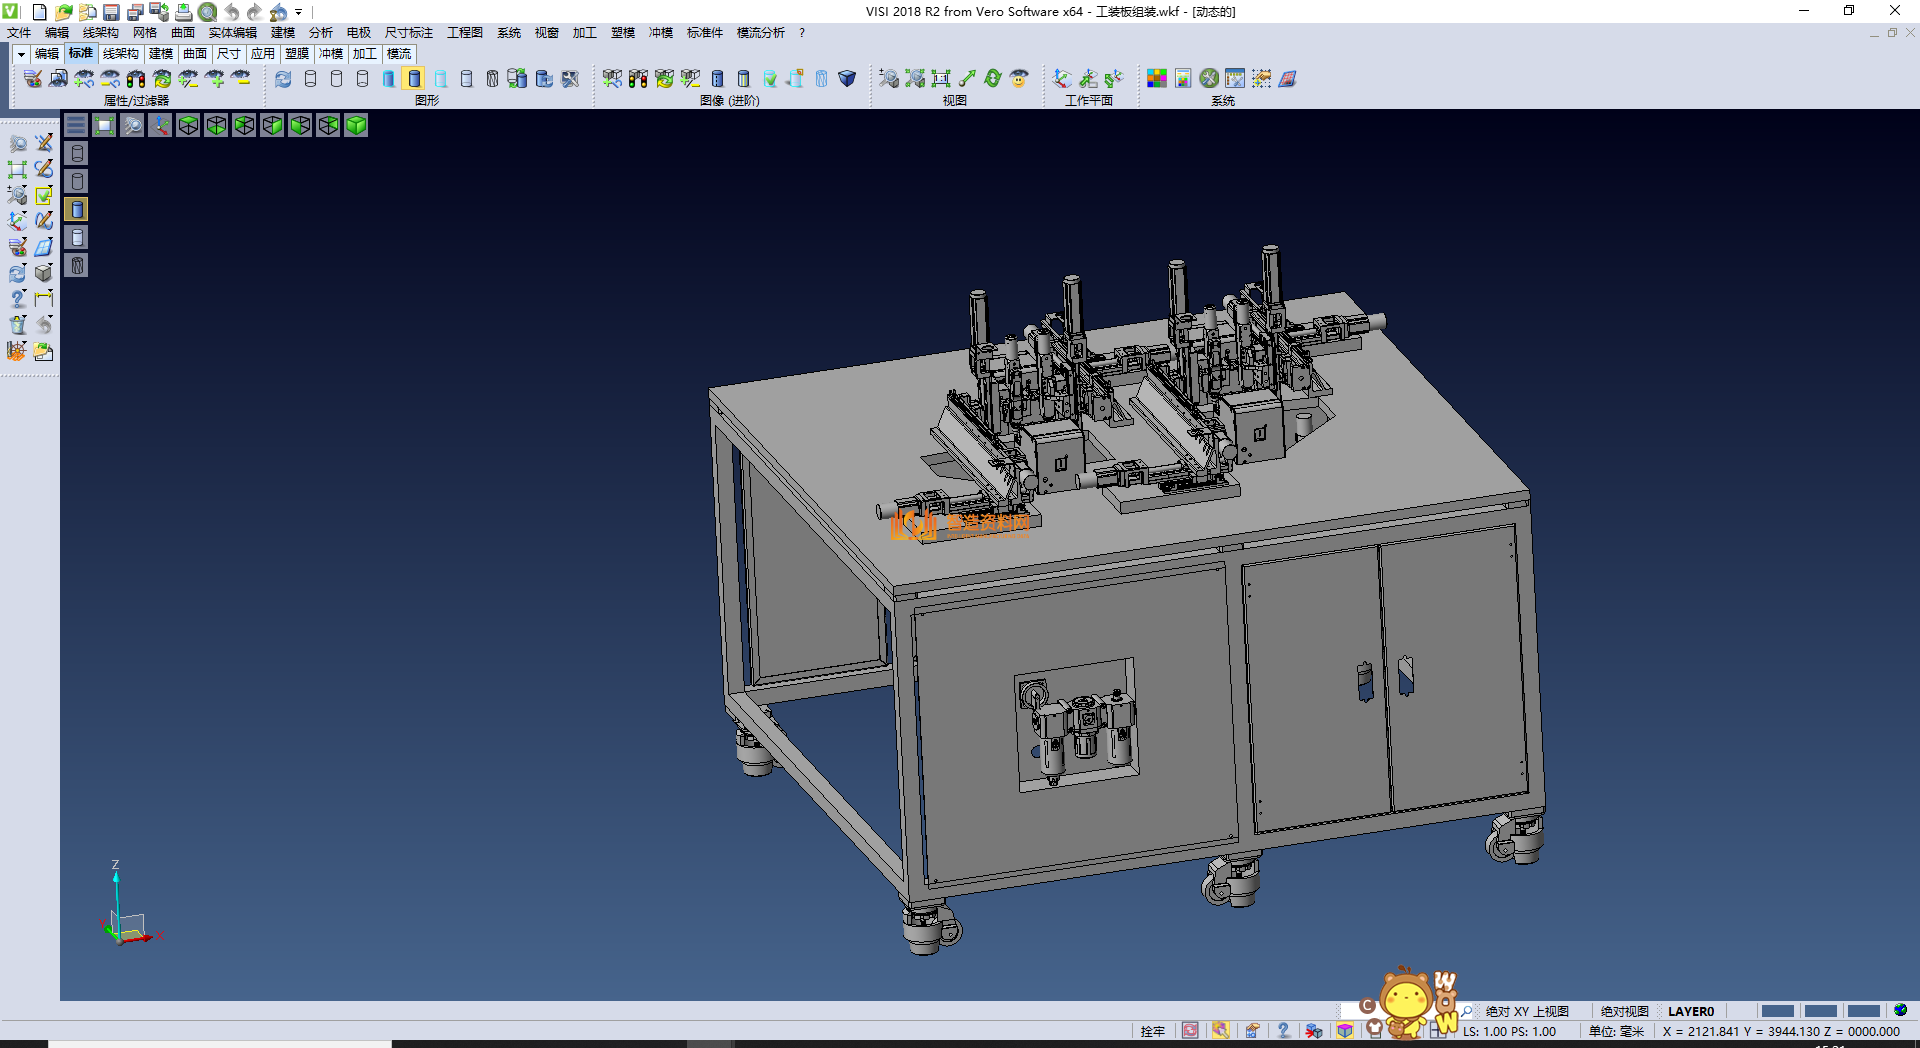Click the zoom magnifier in viewport toolbar

[x=132, y=125]
